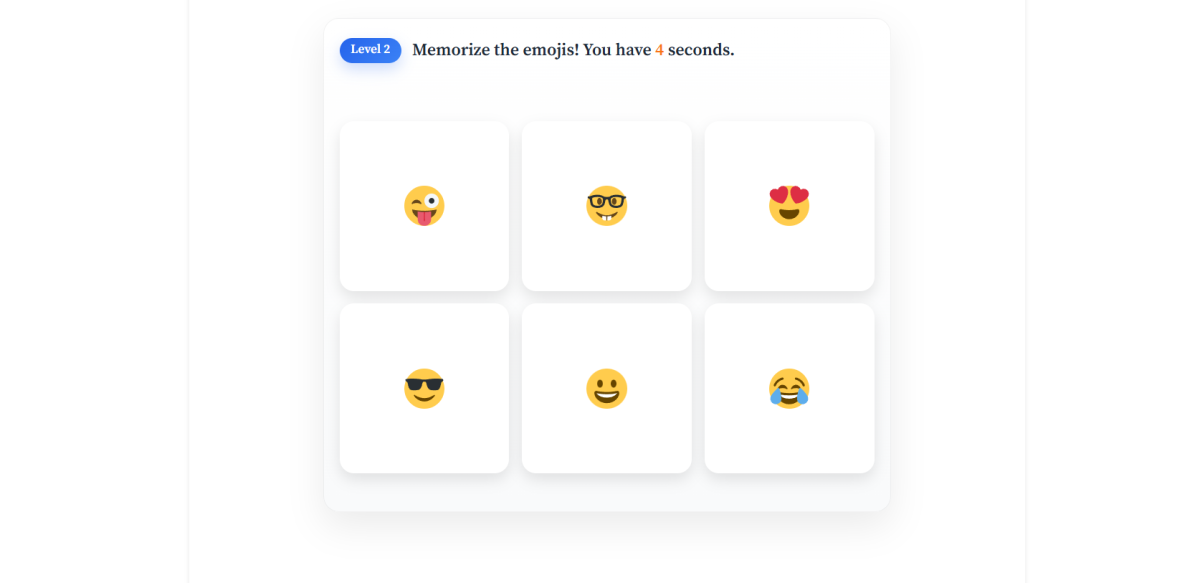This screenshot has width=1200, height=583.
Task: Click the blue Level 2 badge
Action: click(x=370, y=50)
